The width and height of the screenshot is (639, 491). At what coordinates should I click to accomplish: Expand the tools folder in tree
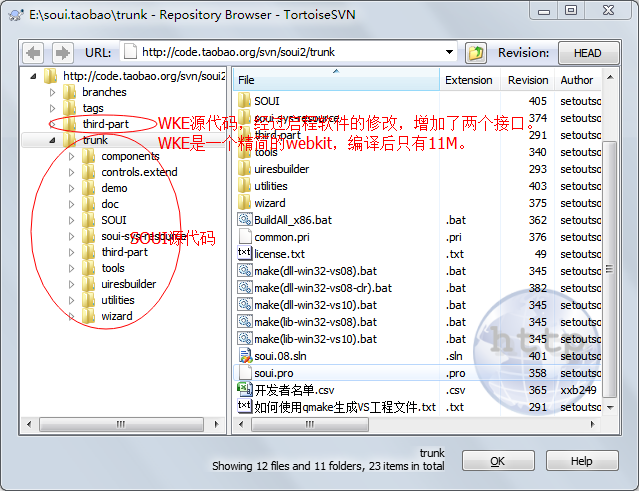[72, 268]
